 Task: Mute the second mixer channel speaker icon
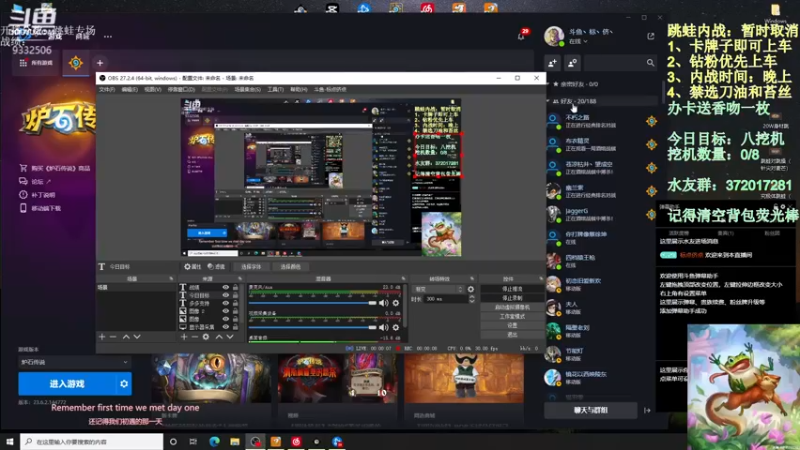383,328
